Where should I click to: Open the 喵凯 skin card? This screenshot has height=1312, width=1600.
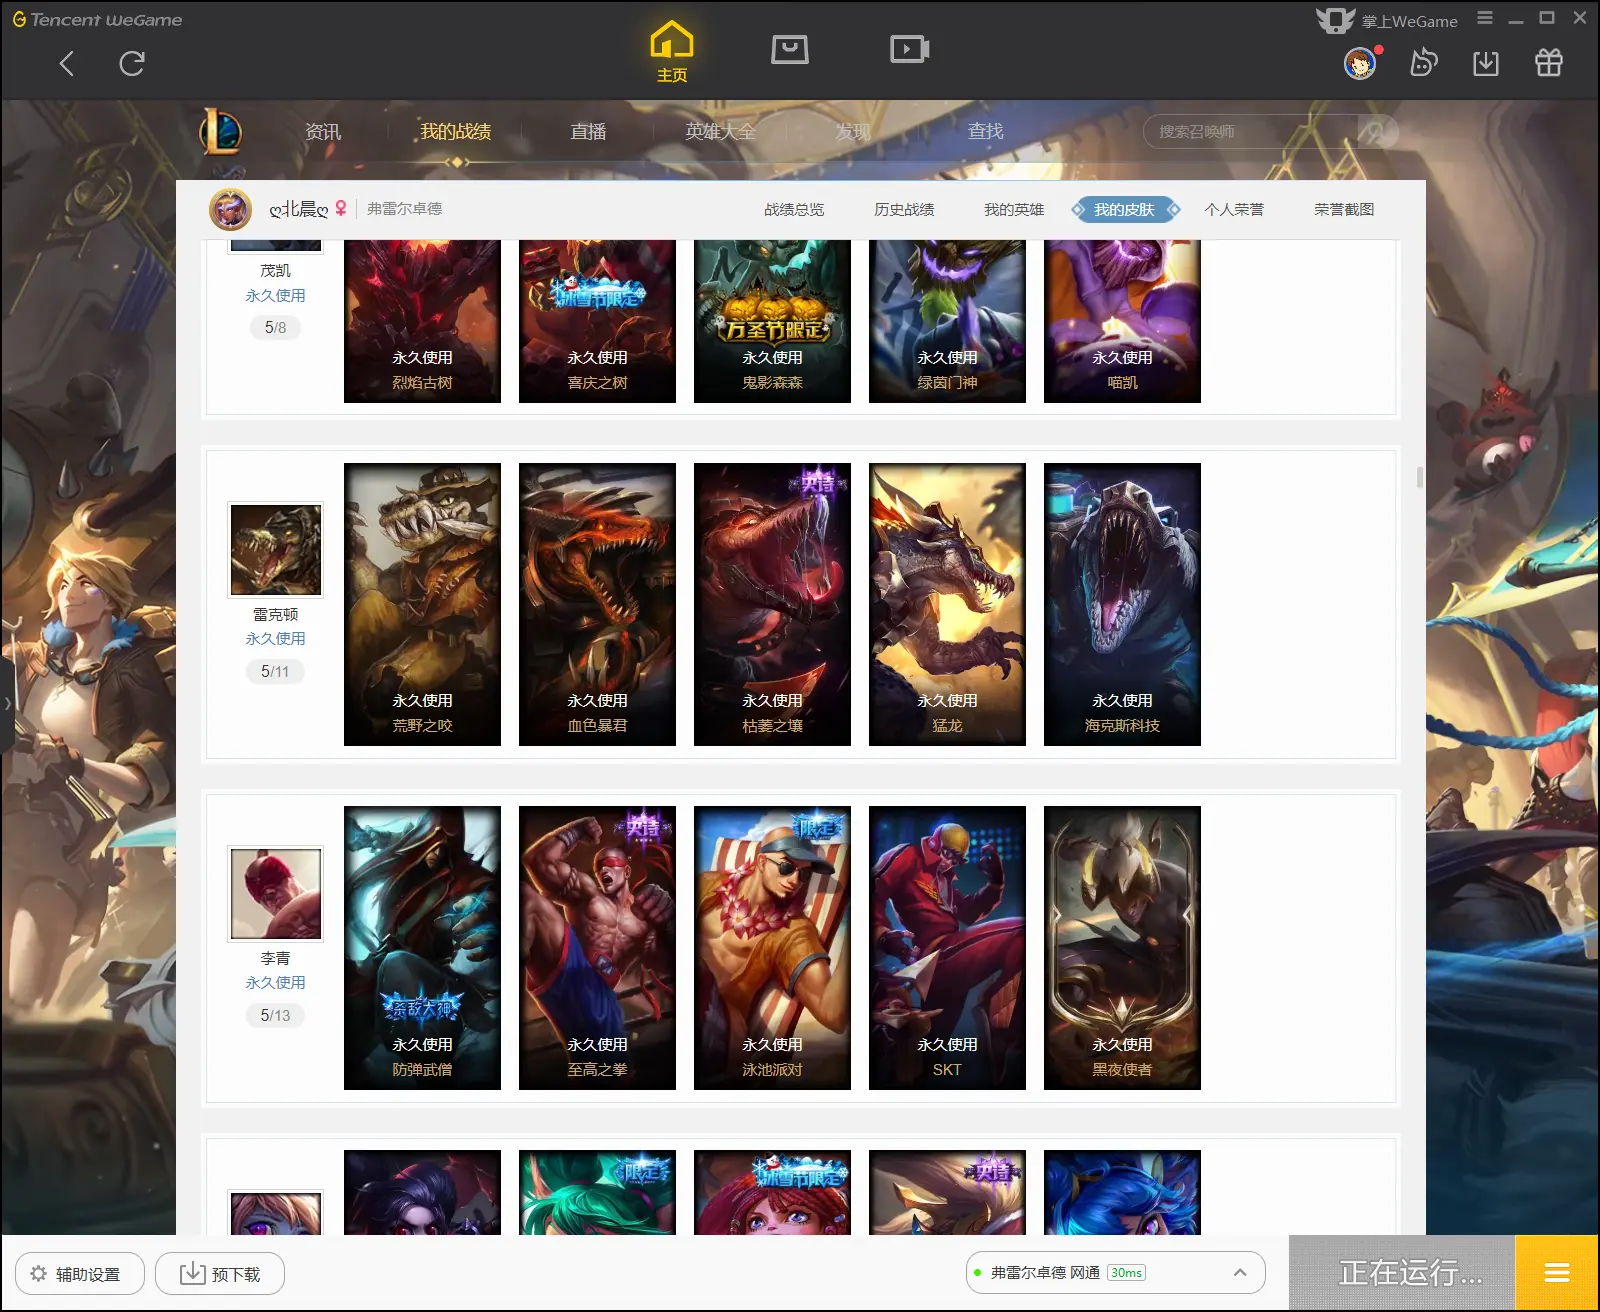click(x=1122, y=320)
